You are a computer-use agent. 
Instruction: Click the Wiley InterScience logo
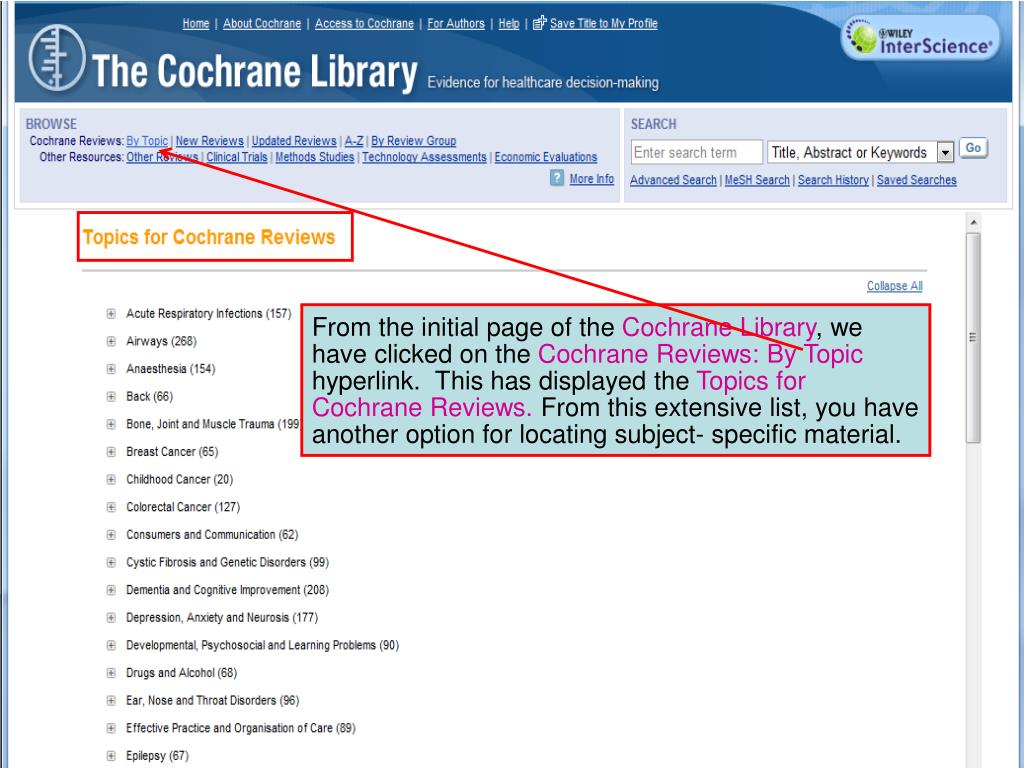(x=921, y=38)
